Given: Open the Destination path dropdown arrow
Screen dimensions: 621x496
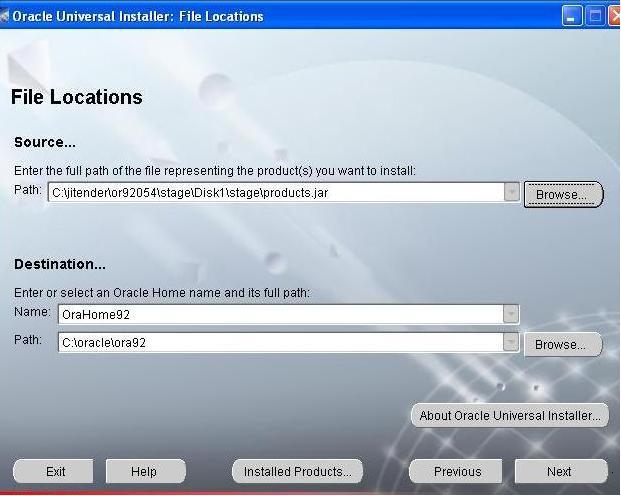Looking at the screenshot, I should pyautogui.click(x=511, y=342).
